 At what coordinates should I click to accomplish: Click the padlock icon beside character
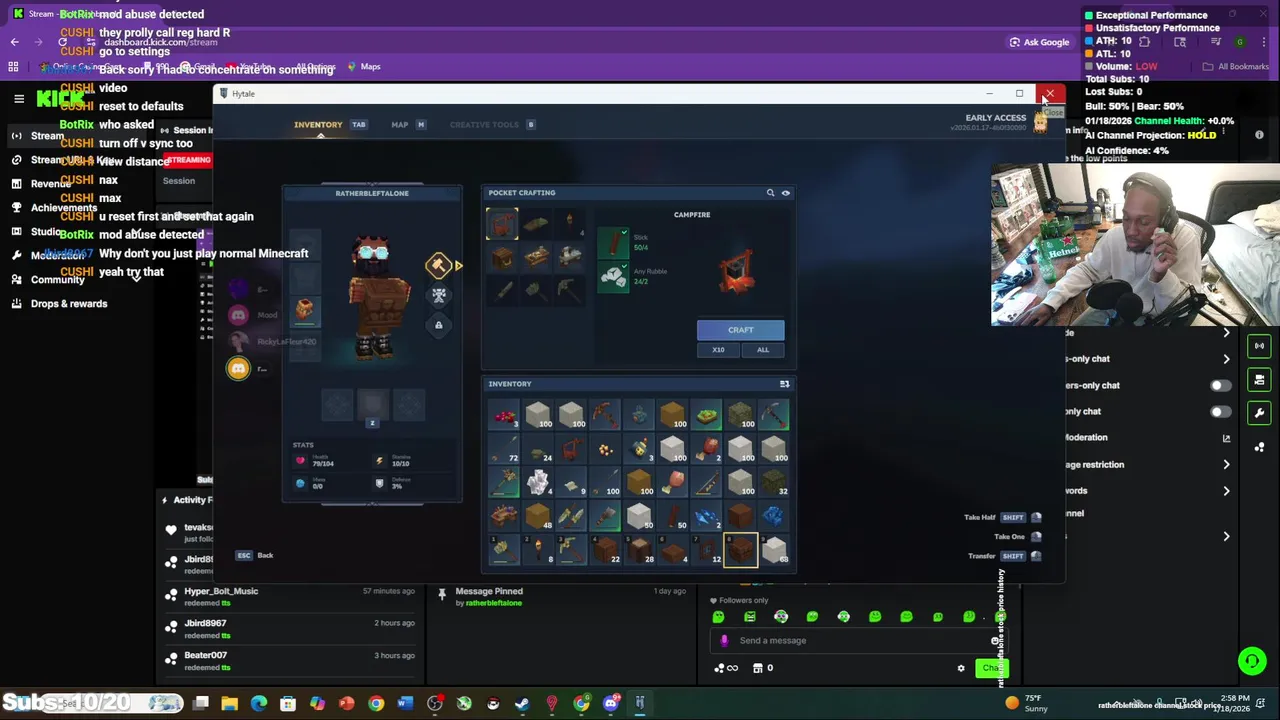point(438,325)
